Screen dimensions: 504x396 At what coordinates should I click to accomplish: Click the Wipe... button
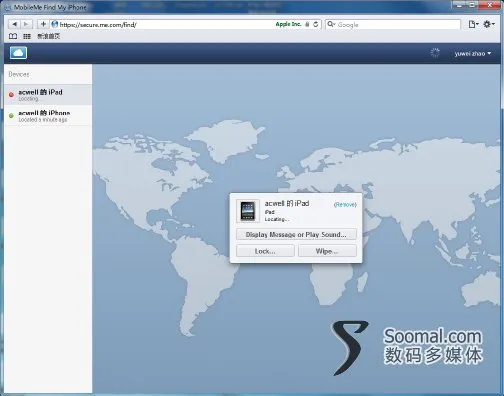(327, 251)
